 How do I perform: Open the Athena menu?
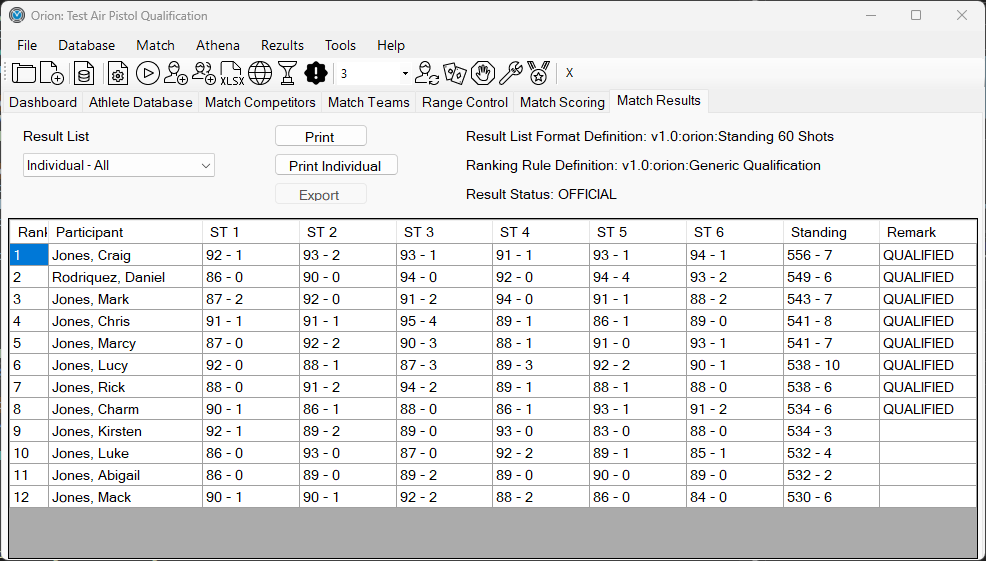coord(217,45)
